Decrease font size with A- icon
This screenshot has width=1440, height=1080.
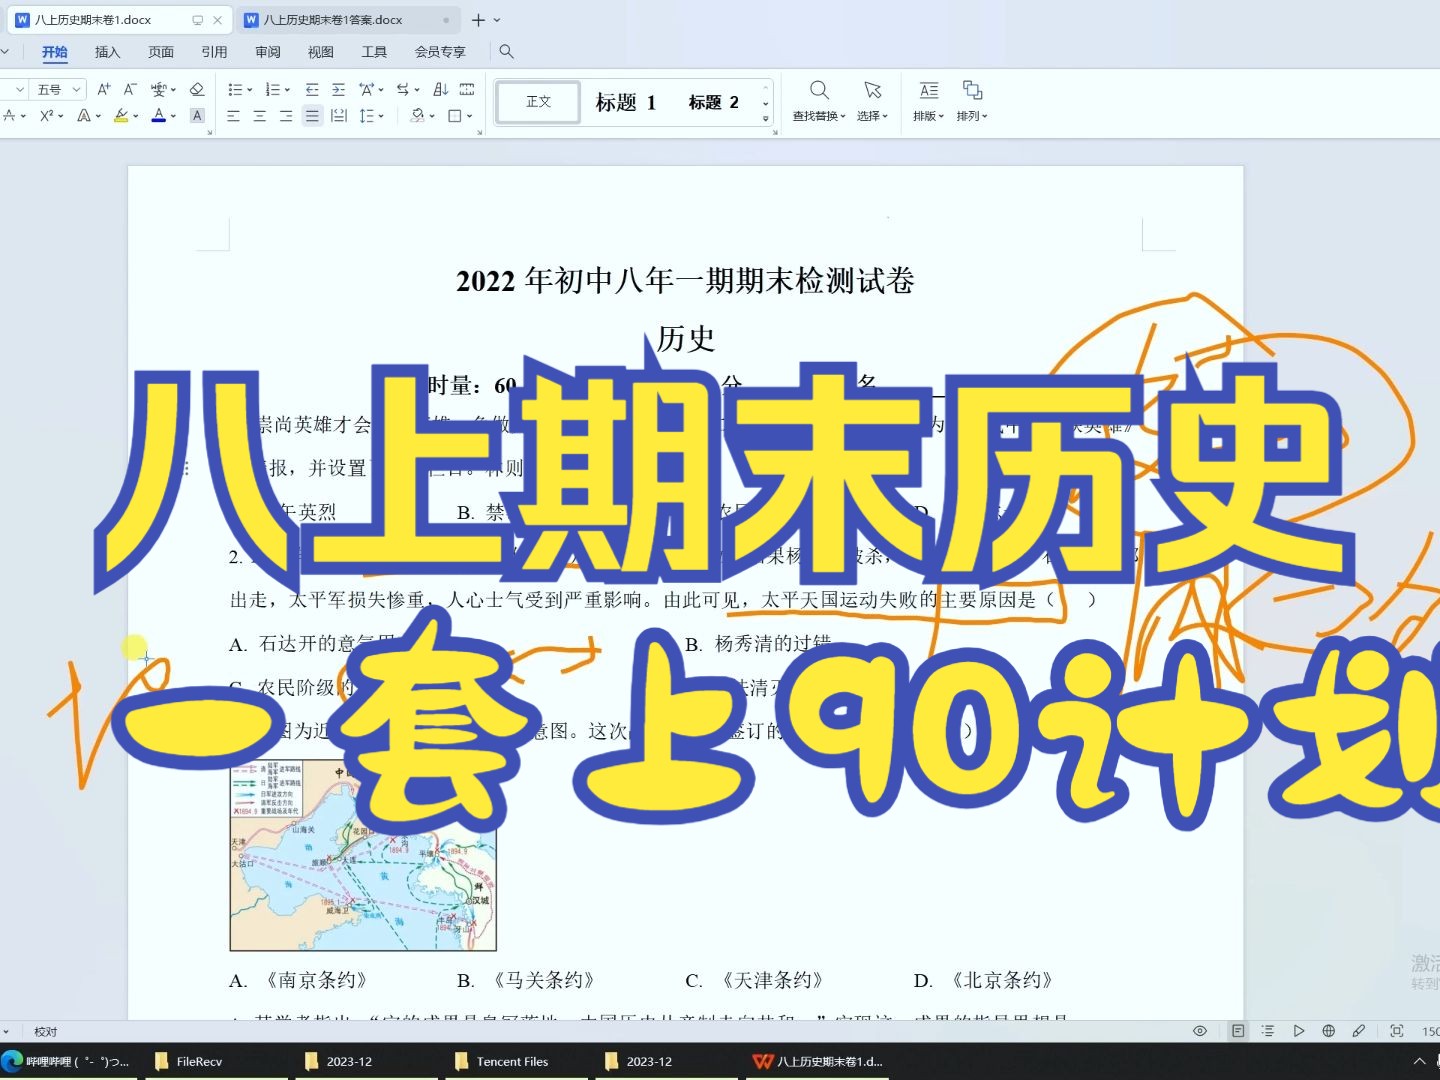pyautogui.click(x=130, y=89)
